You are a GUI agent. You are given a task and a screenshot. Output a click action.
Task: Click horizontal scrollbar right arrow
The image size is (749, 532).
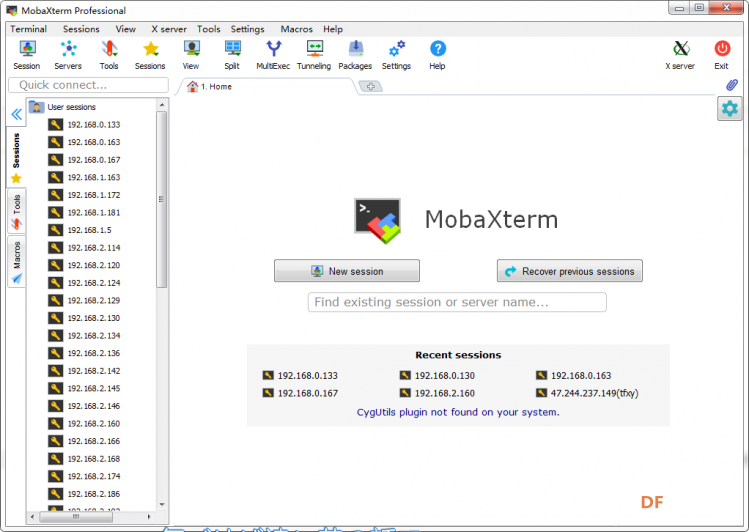point(149,517)
